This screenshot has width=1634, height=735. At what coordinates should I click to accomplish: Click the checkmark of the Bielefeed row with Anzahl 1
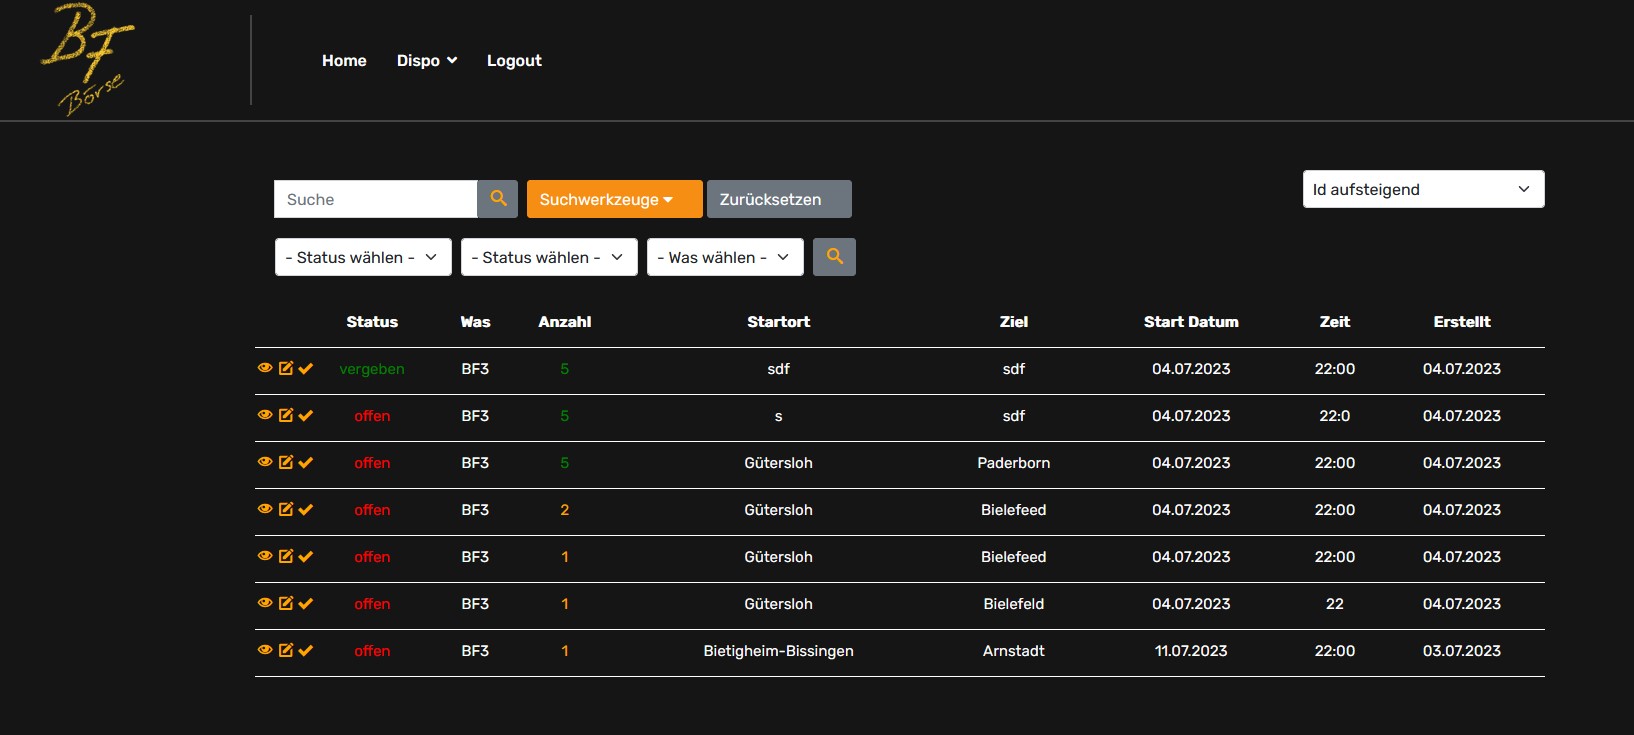coord(306,556)
